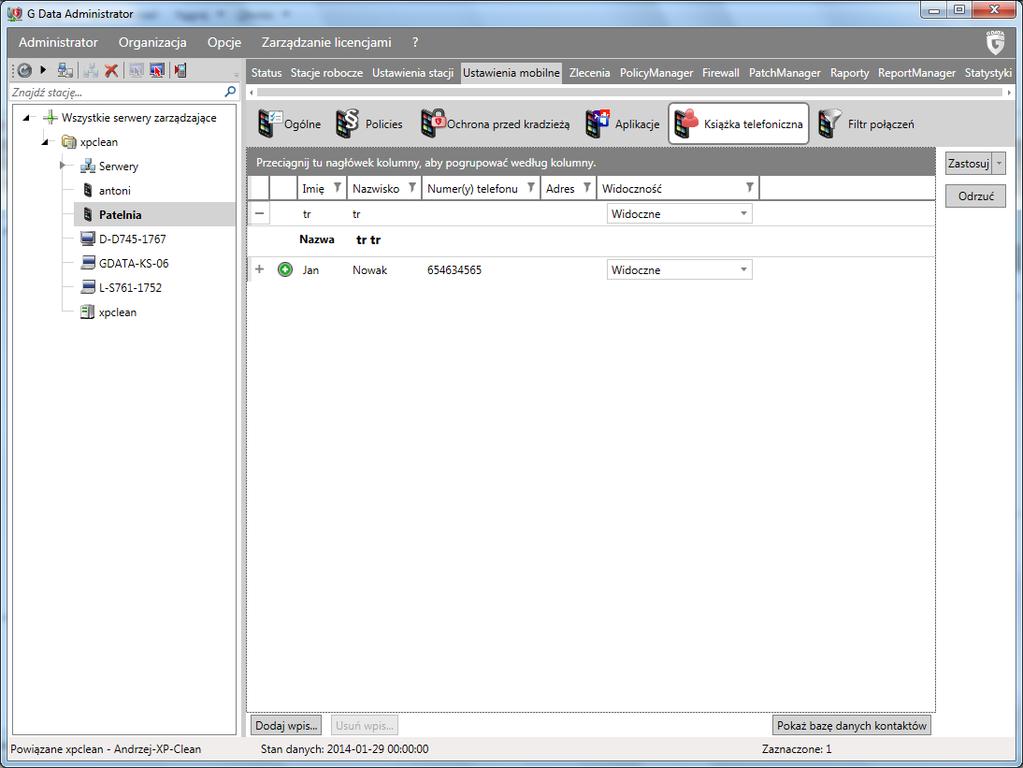Image resolution: width=1023 pixels, height=768 pixels.
Task: Click Pokaż bazę danych kontaktów button
Action: pyautogui.click(x=851, y=726)
